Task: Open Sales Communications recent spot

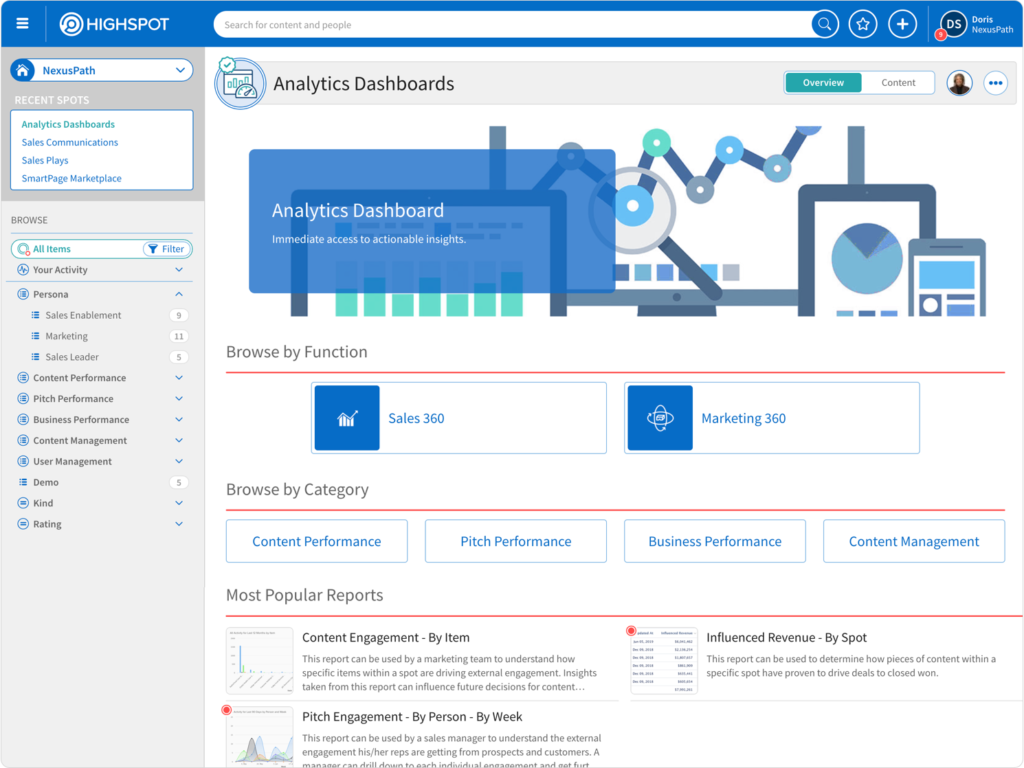Action: coord(70,142)
